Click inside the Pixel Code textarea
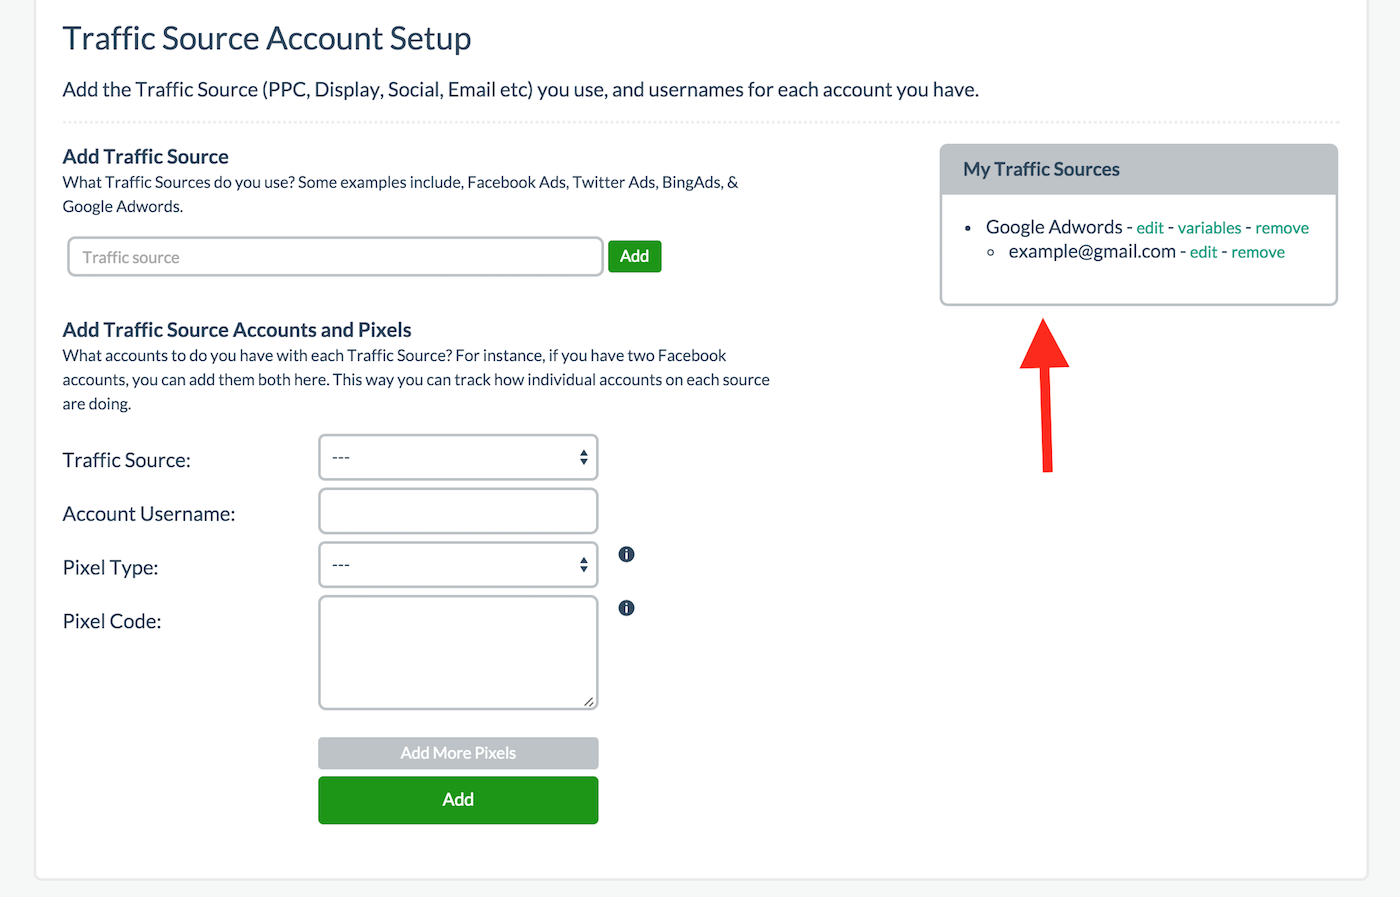The width and height of the screenshot is (1400, 897). point(458,652)
